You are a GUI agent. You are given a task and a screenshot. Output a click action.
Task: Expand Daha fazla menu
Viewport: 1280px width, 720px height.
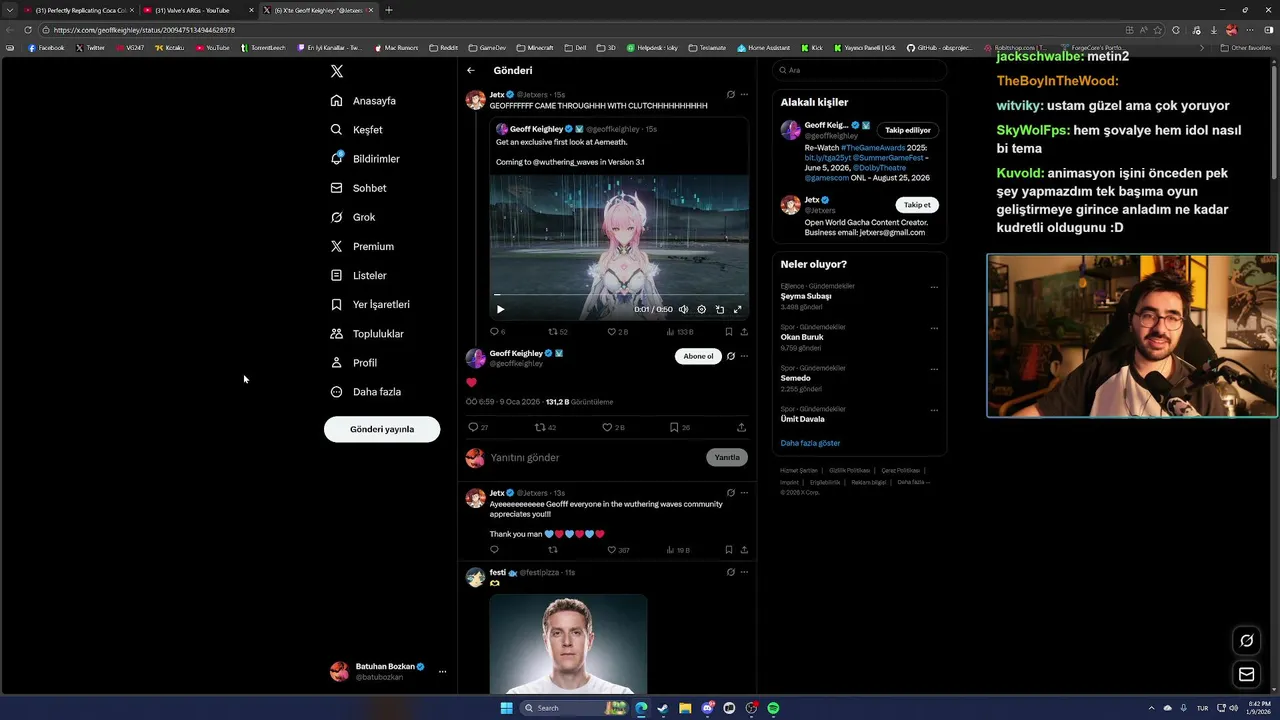(x=365, y=392)
